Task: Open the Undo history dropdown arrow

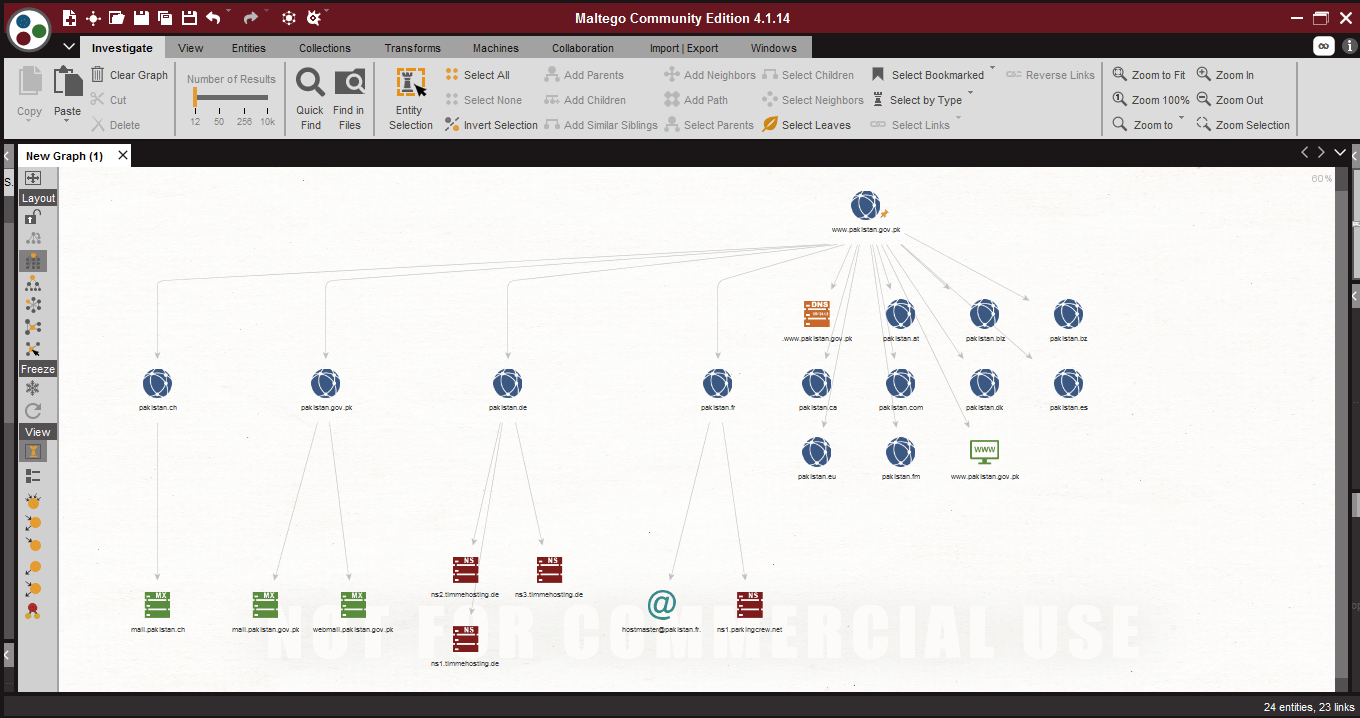Action: coord(229,12)
